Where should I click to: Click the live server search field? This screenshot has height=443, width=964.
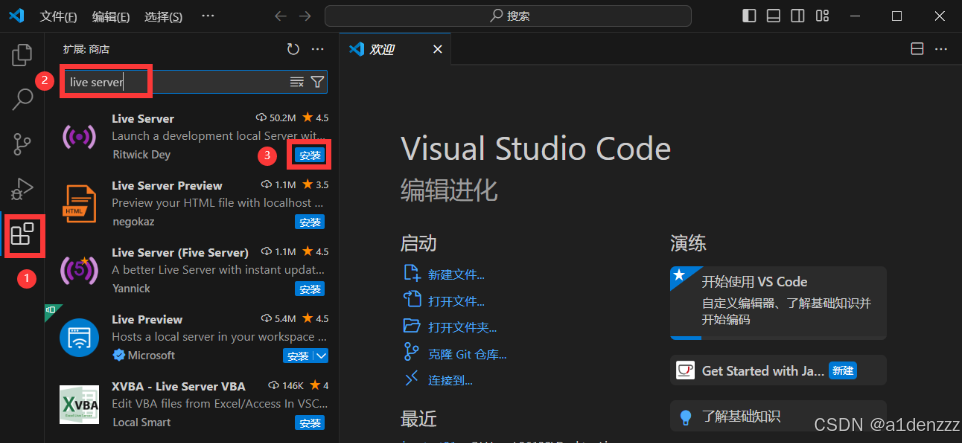(194, 82)
